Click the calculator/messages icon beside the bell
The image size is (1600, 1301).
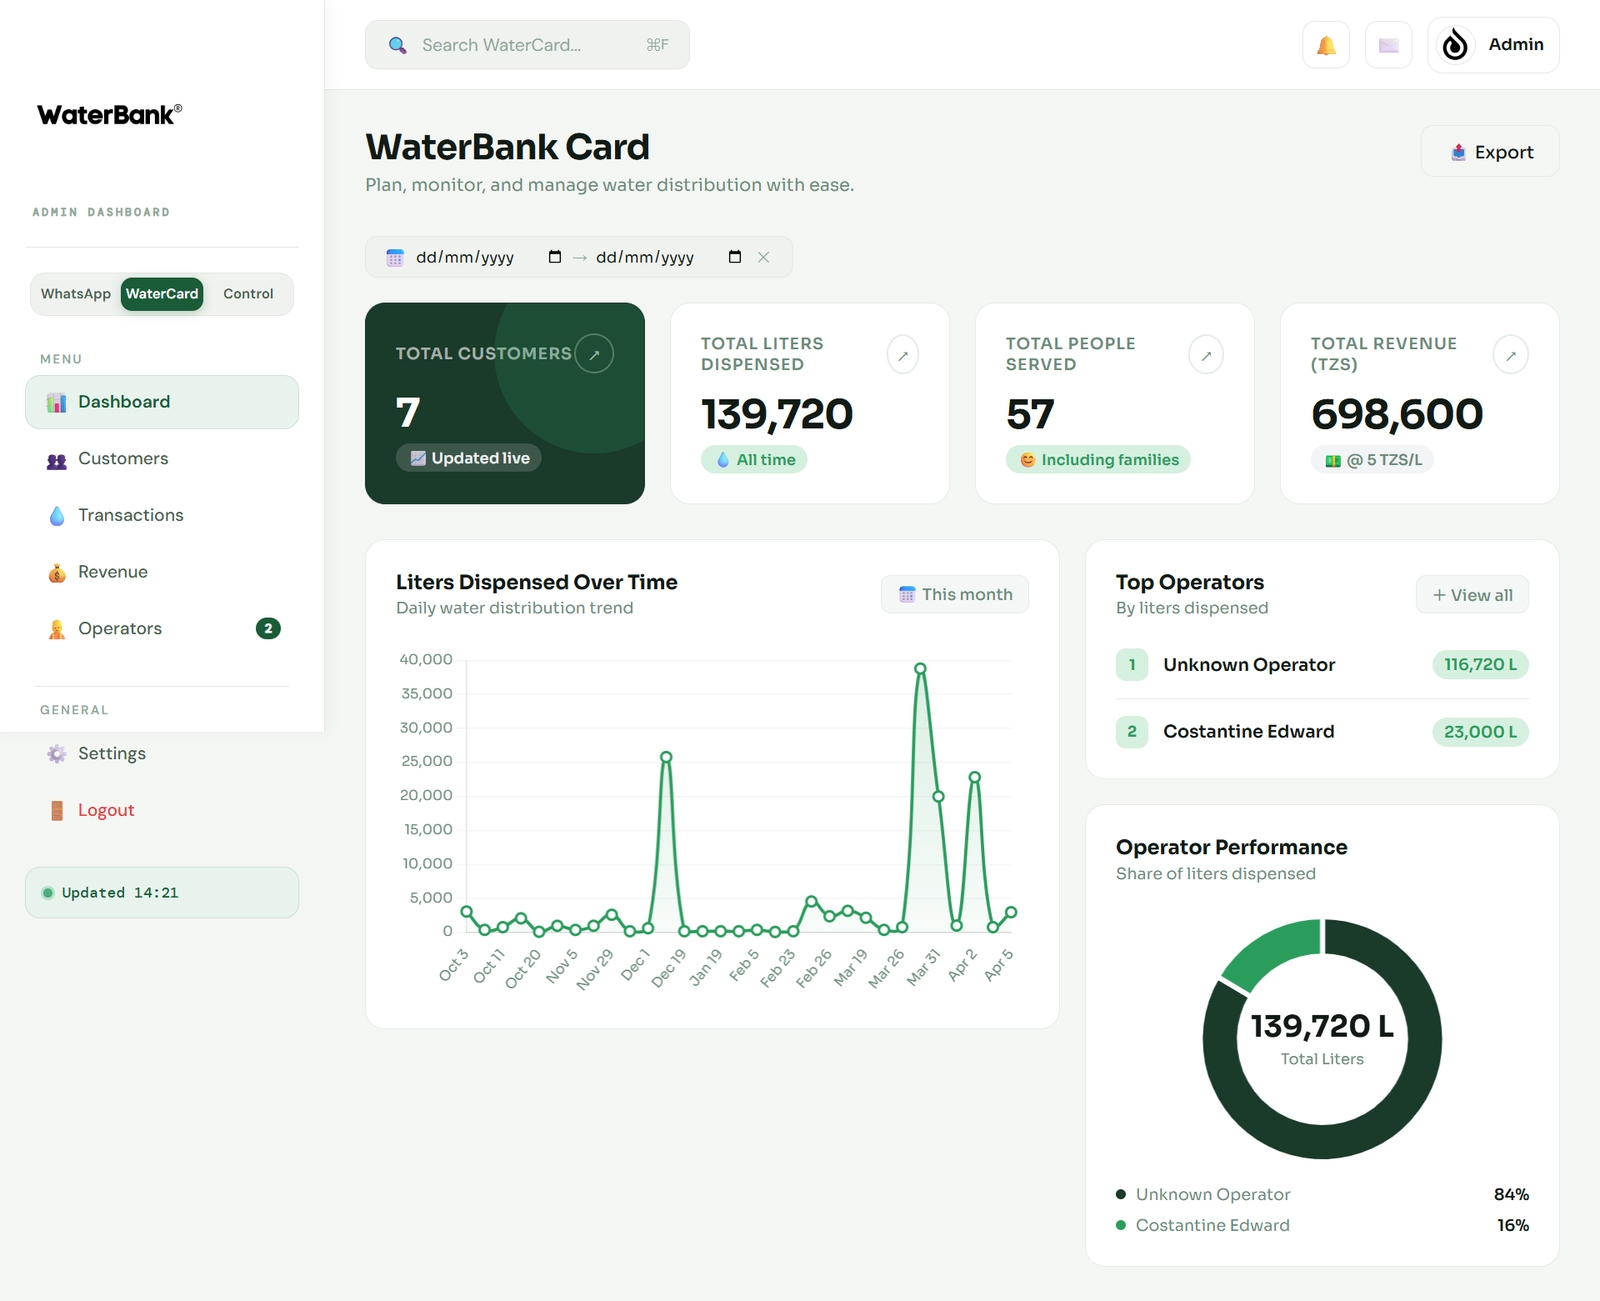(x=1388, y=44)
